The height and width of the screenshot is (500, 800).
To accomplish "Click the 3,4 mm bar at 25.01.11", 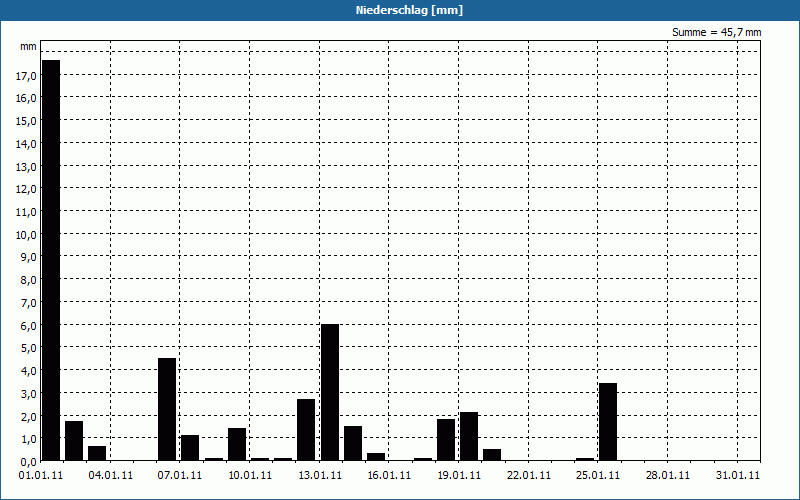I will 608,422.
